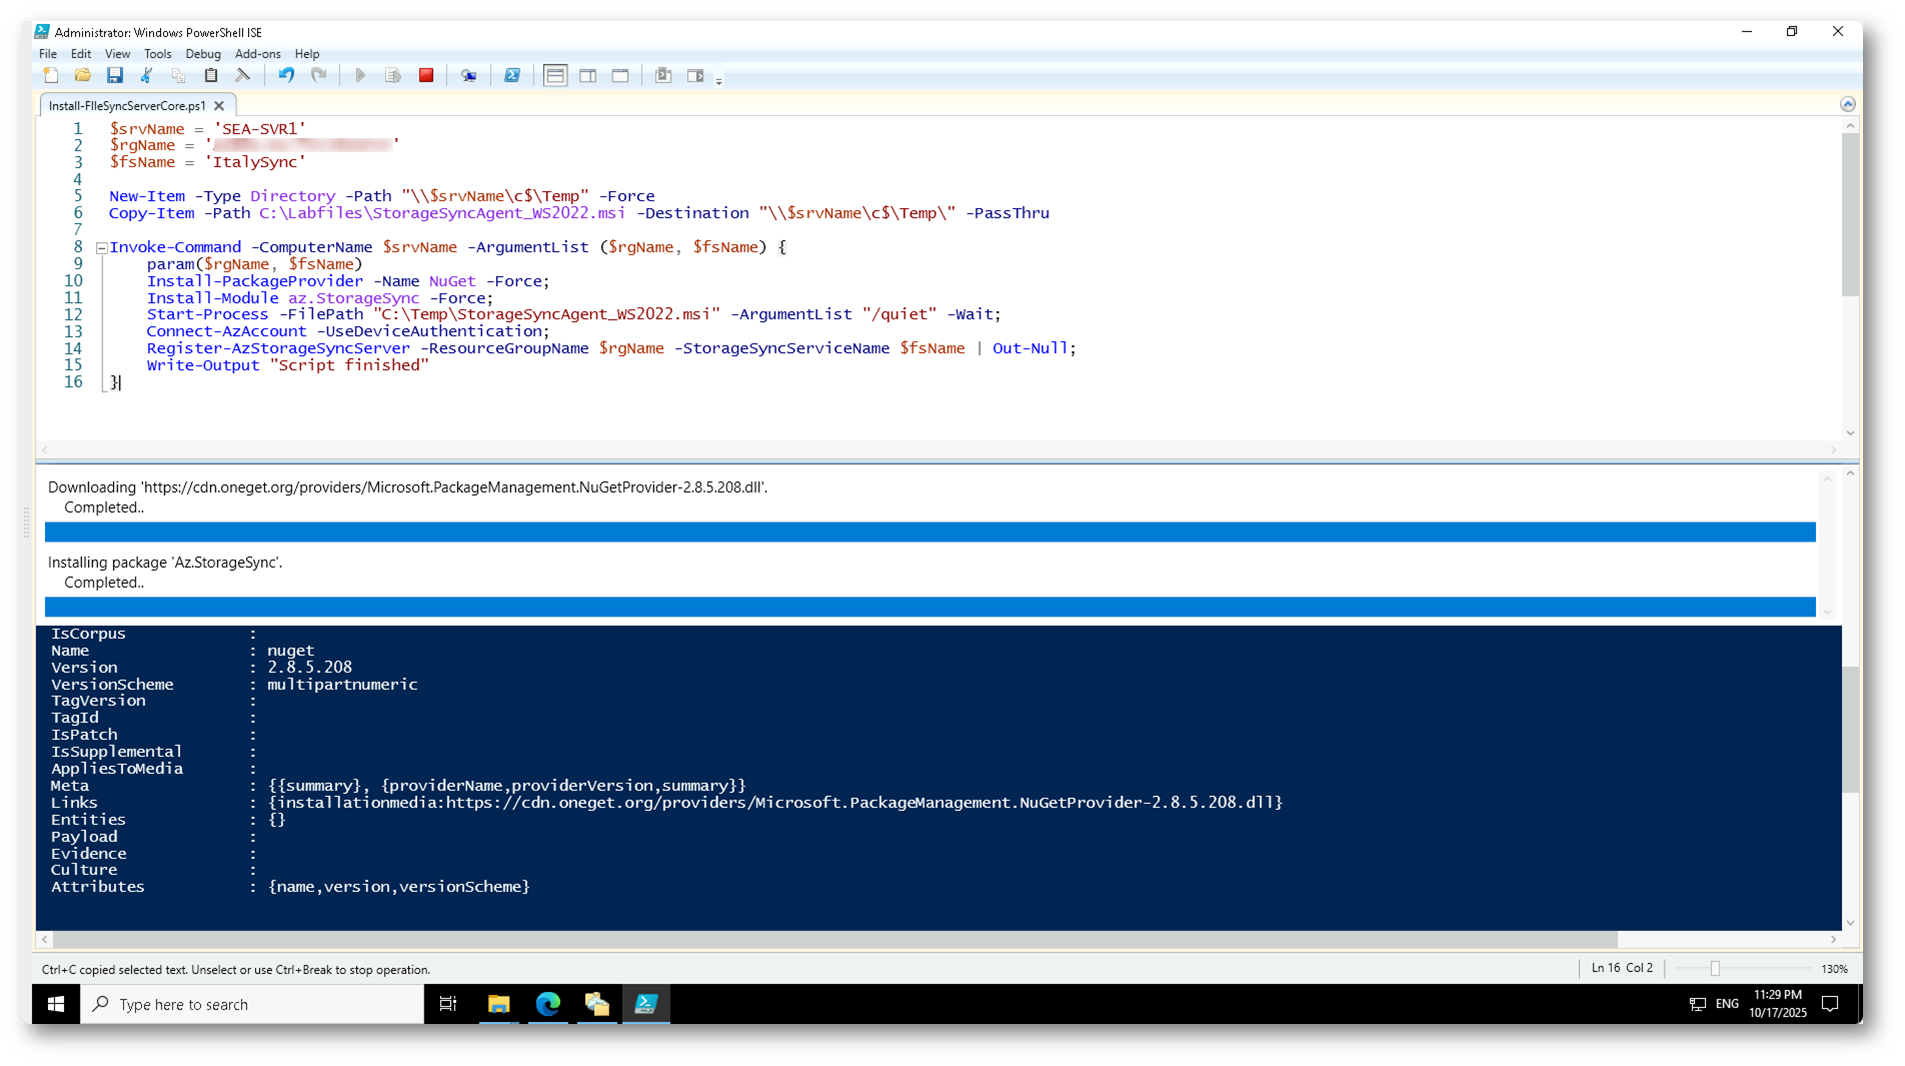Create a new script with New icon
The height and width of the screenshot is (1066, 1905).
click(51, 76)
